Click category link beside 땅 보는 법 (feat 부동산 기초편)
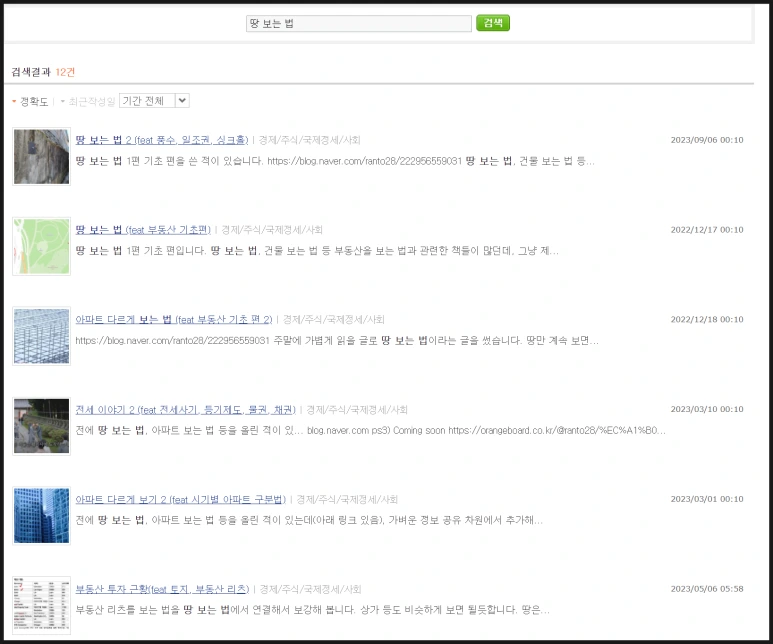The image size is (773, 644). pos(272,230)
